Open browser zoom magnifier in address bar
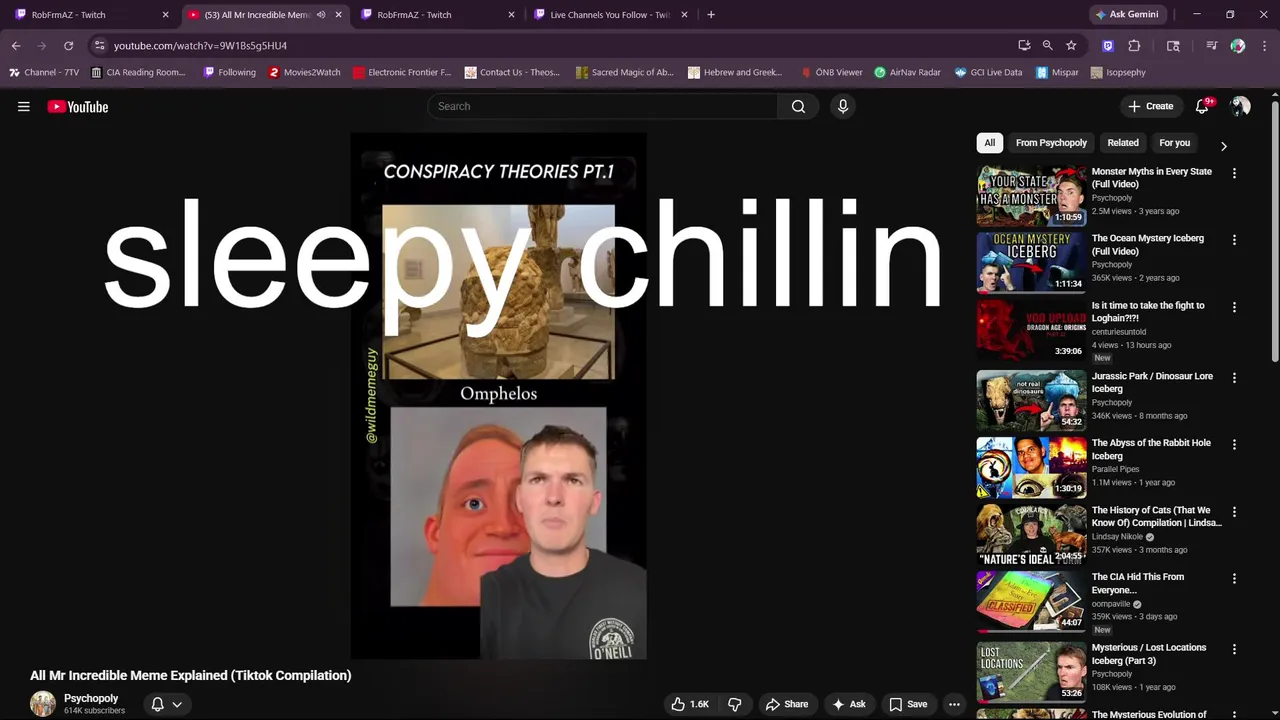The height and width of the screenshot is (720, 1280). coord(1047,45)
